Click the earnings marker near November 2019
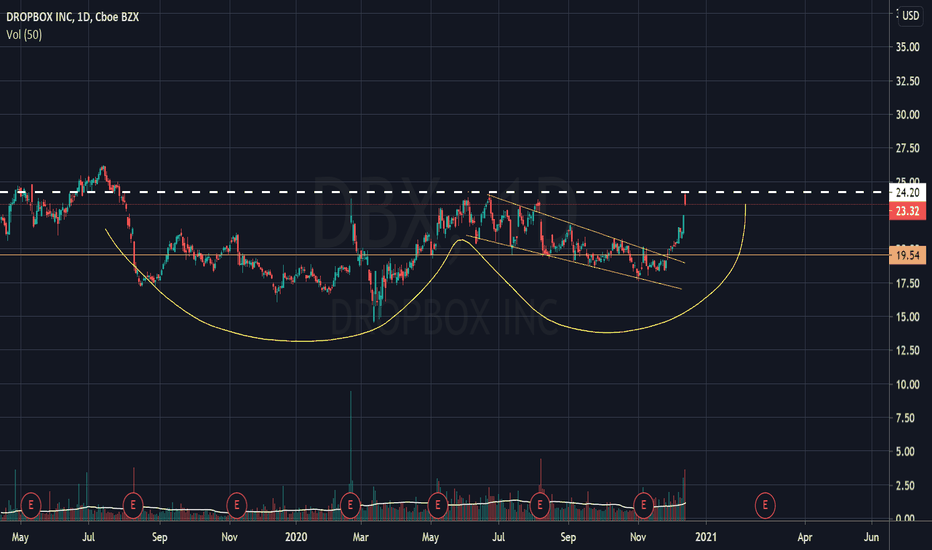The width and height of the screenshot is (932, 550). pos(237,505)
